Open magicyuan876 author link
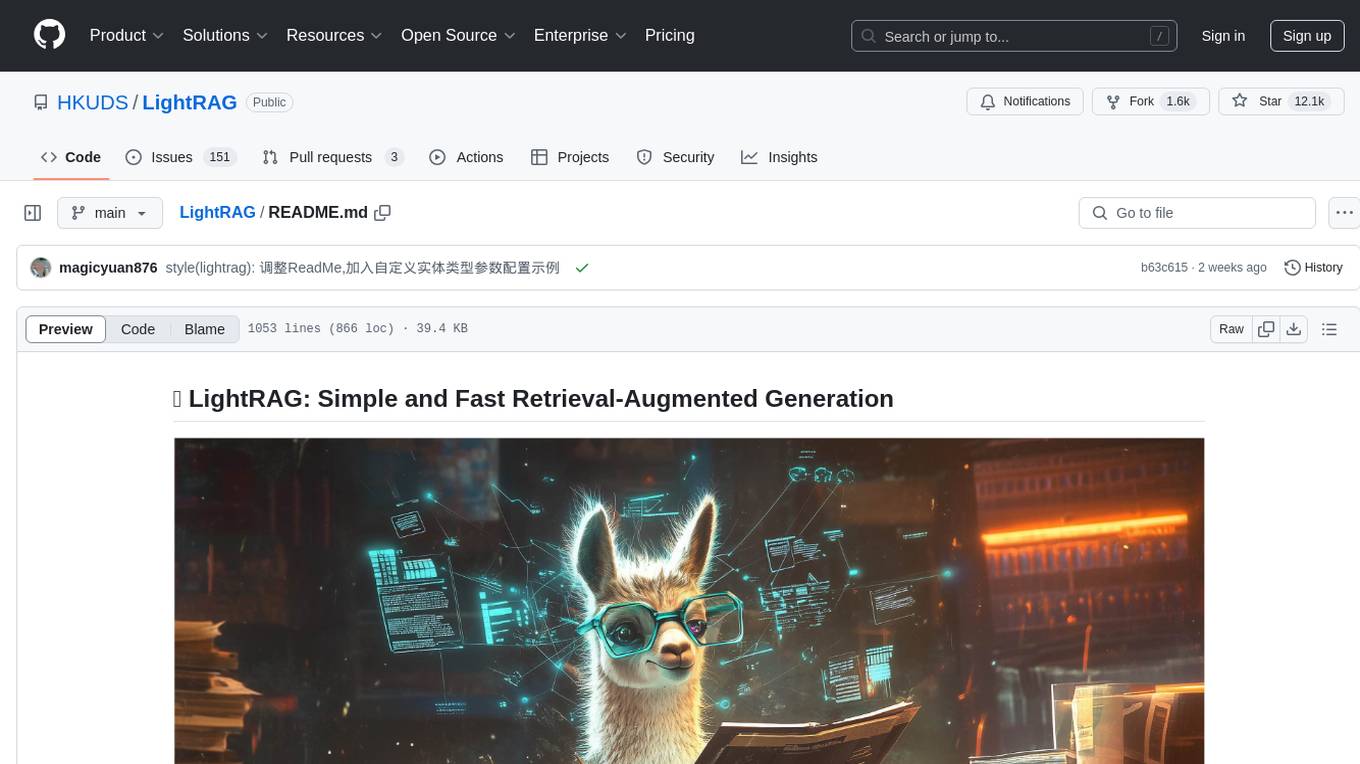Image resolution: width=1360 pixels, height=764 pixels. tap(108, 268)
